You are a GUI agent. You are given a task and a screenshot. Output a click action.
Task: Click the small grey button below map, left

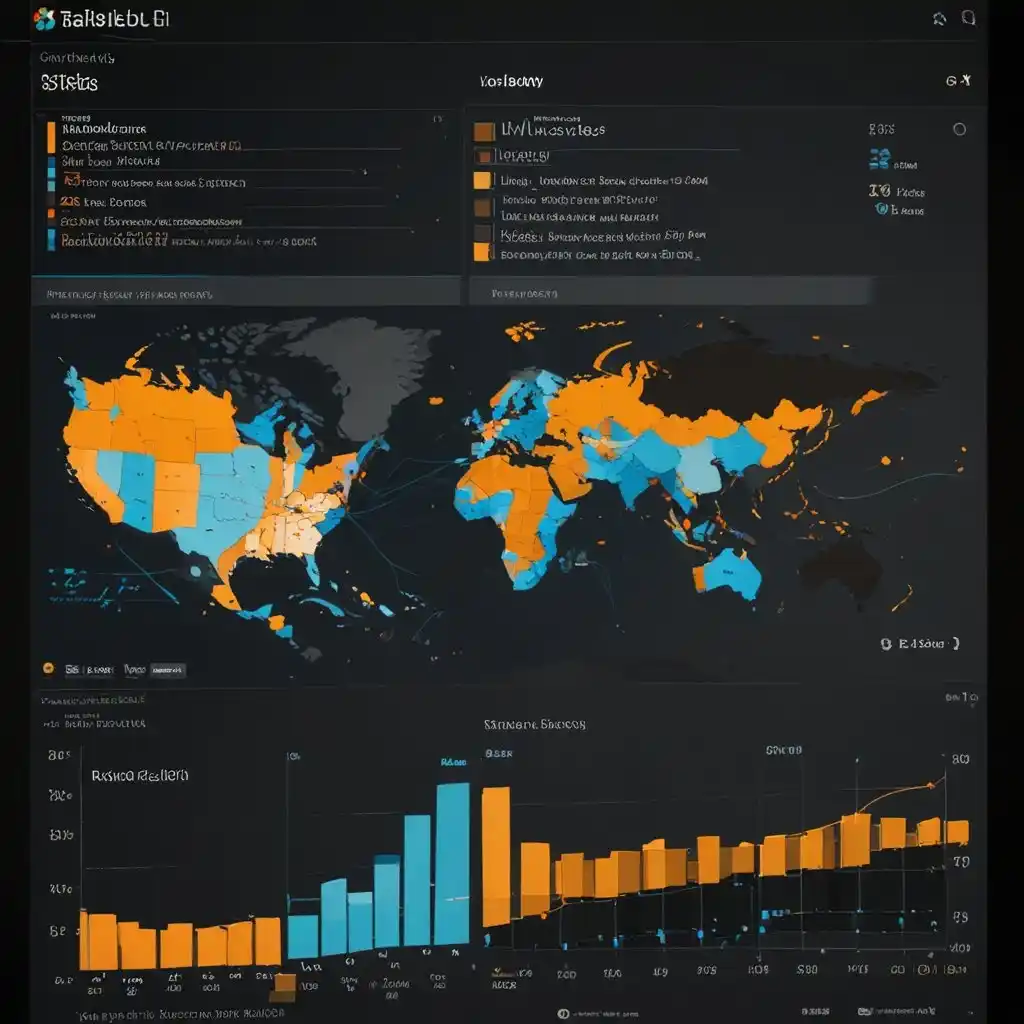pos(168,670)
